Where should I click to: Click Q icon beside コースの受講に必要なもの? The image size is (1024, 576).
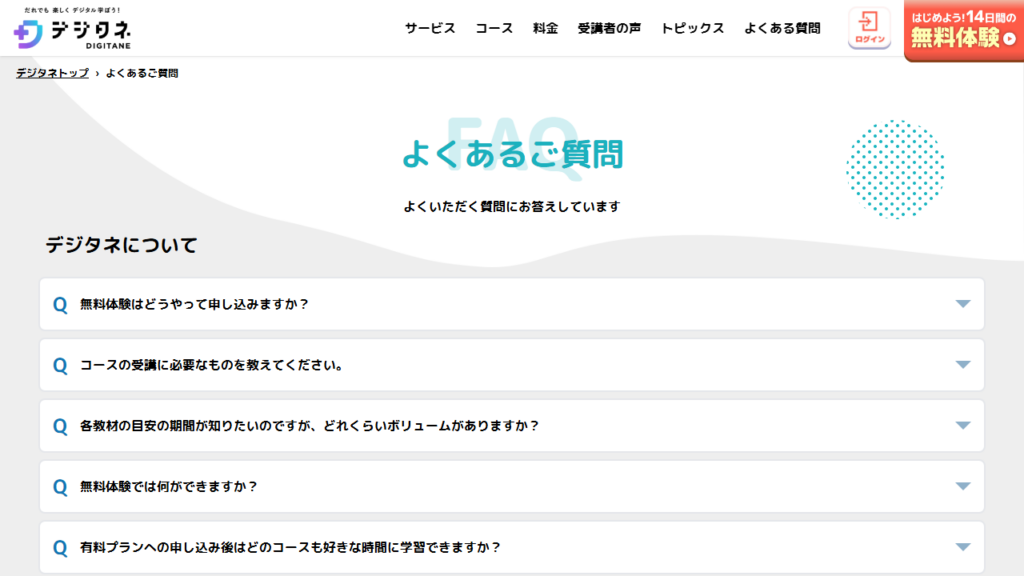(x=60, y=366)
